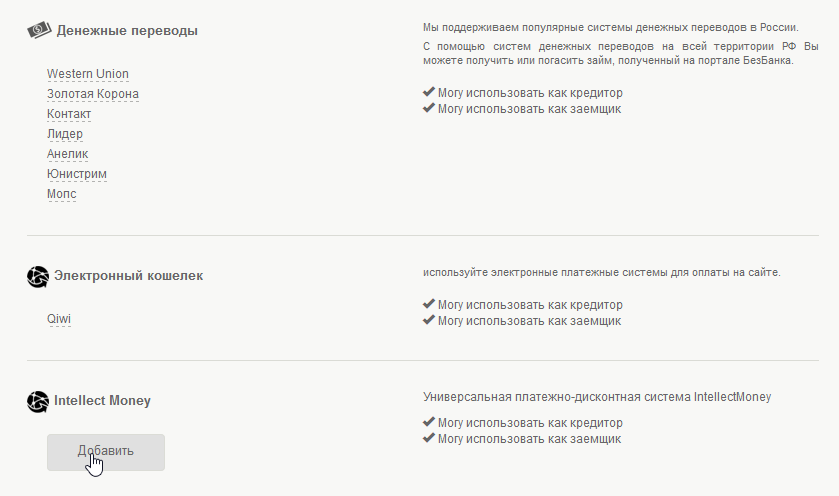Open the Western Union link

click(88, 74)
